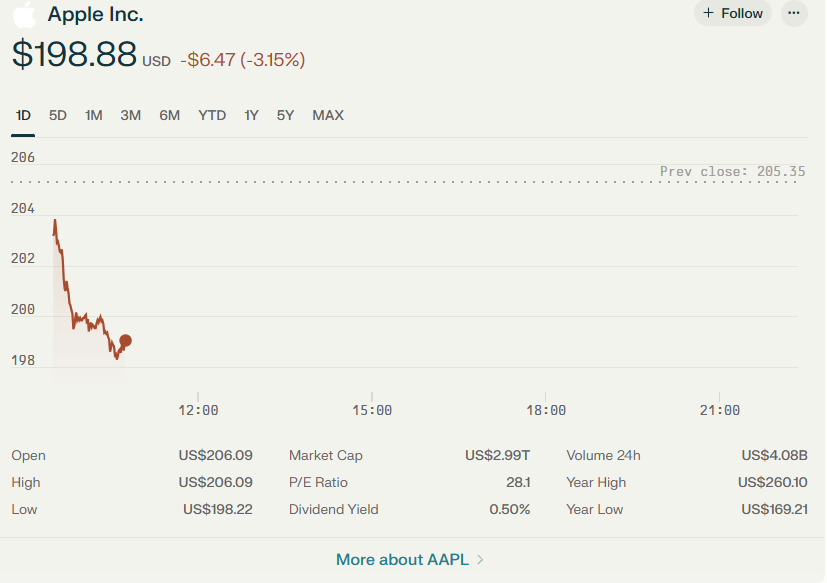The image size is (827, 583).
Task: Click the 202 price axis label
Action: tap(23, 259)
